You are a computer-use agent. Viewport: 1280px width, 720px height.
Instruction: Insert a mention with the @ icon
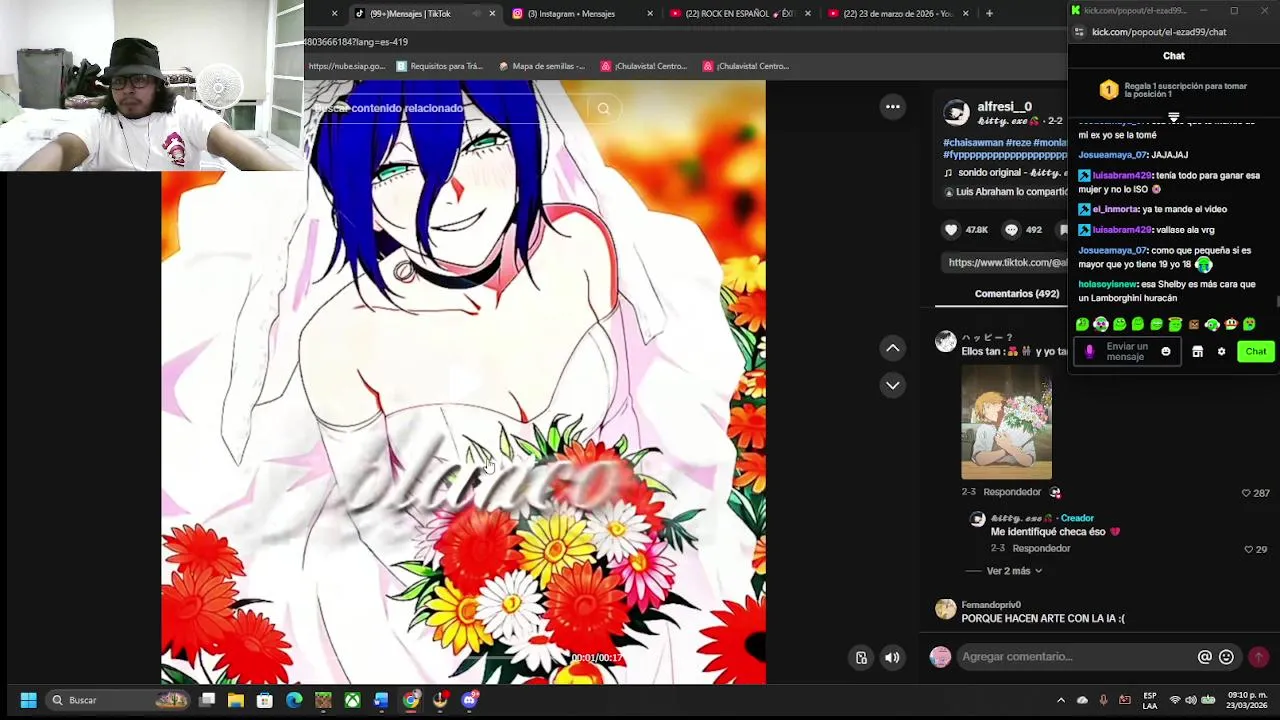click(1204, 657)
